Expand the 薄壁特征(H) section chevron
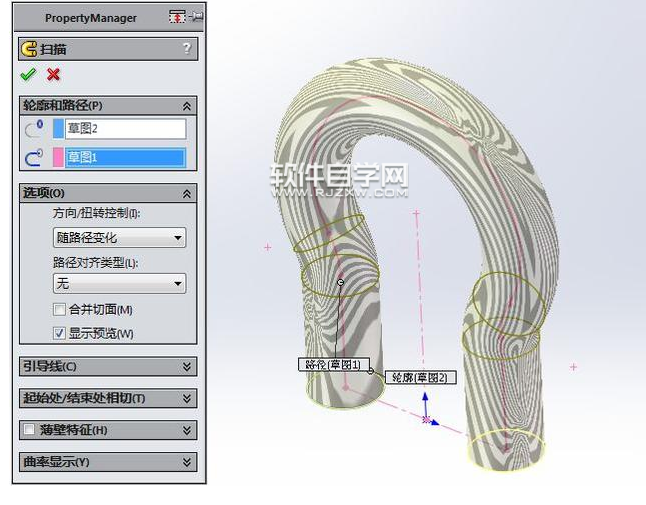Screen dimensions: 646x505 [187, 430]
